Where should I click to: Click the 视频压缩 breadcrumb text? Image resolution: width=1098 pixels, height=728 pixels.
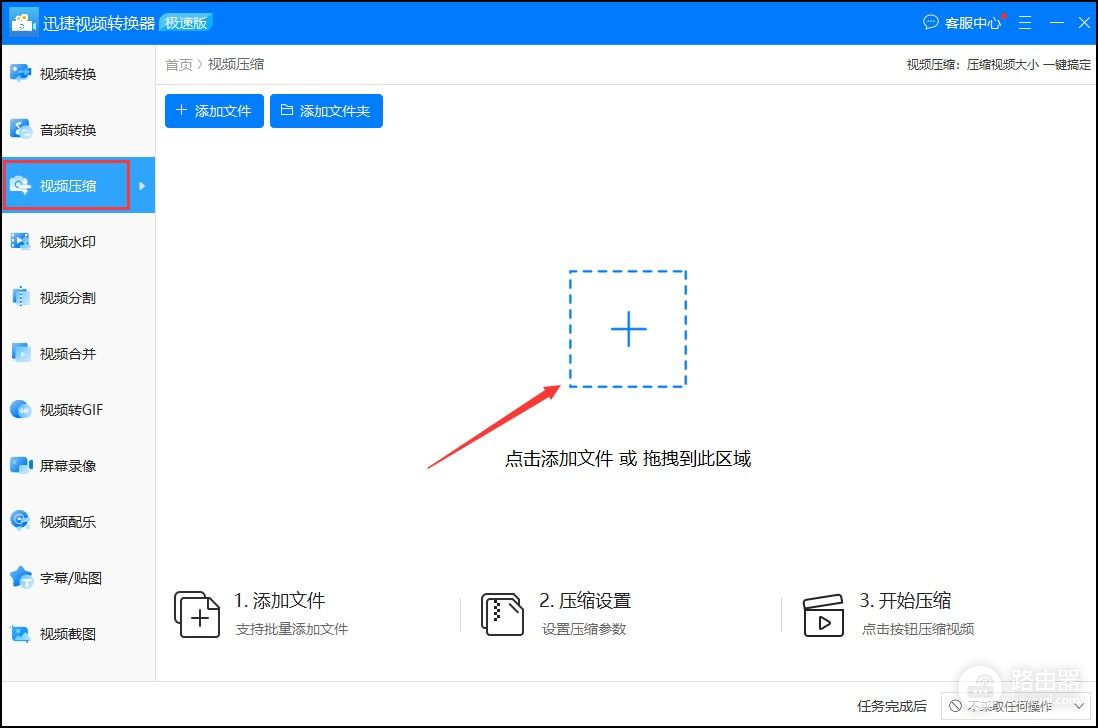236,64
